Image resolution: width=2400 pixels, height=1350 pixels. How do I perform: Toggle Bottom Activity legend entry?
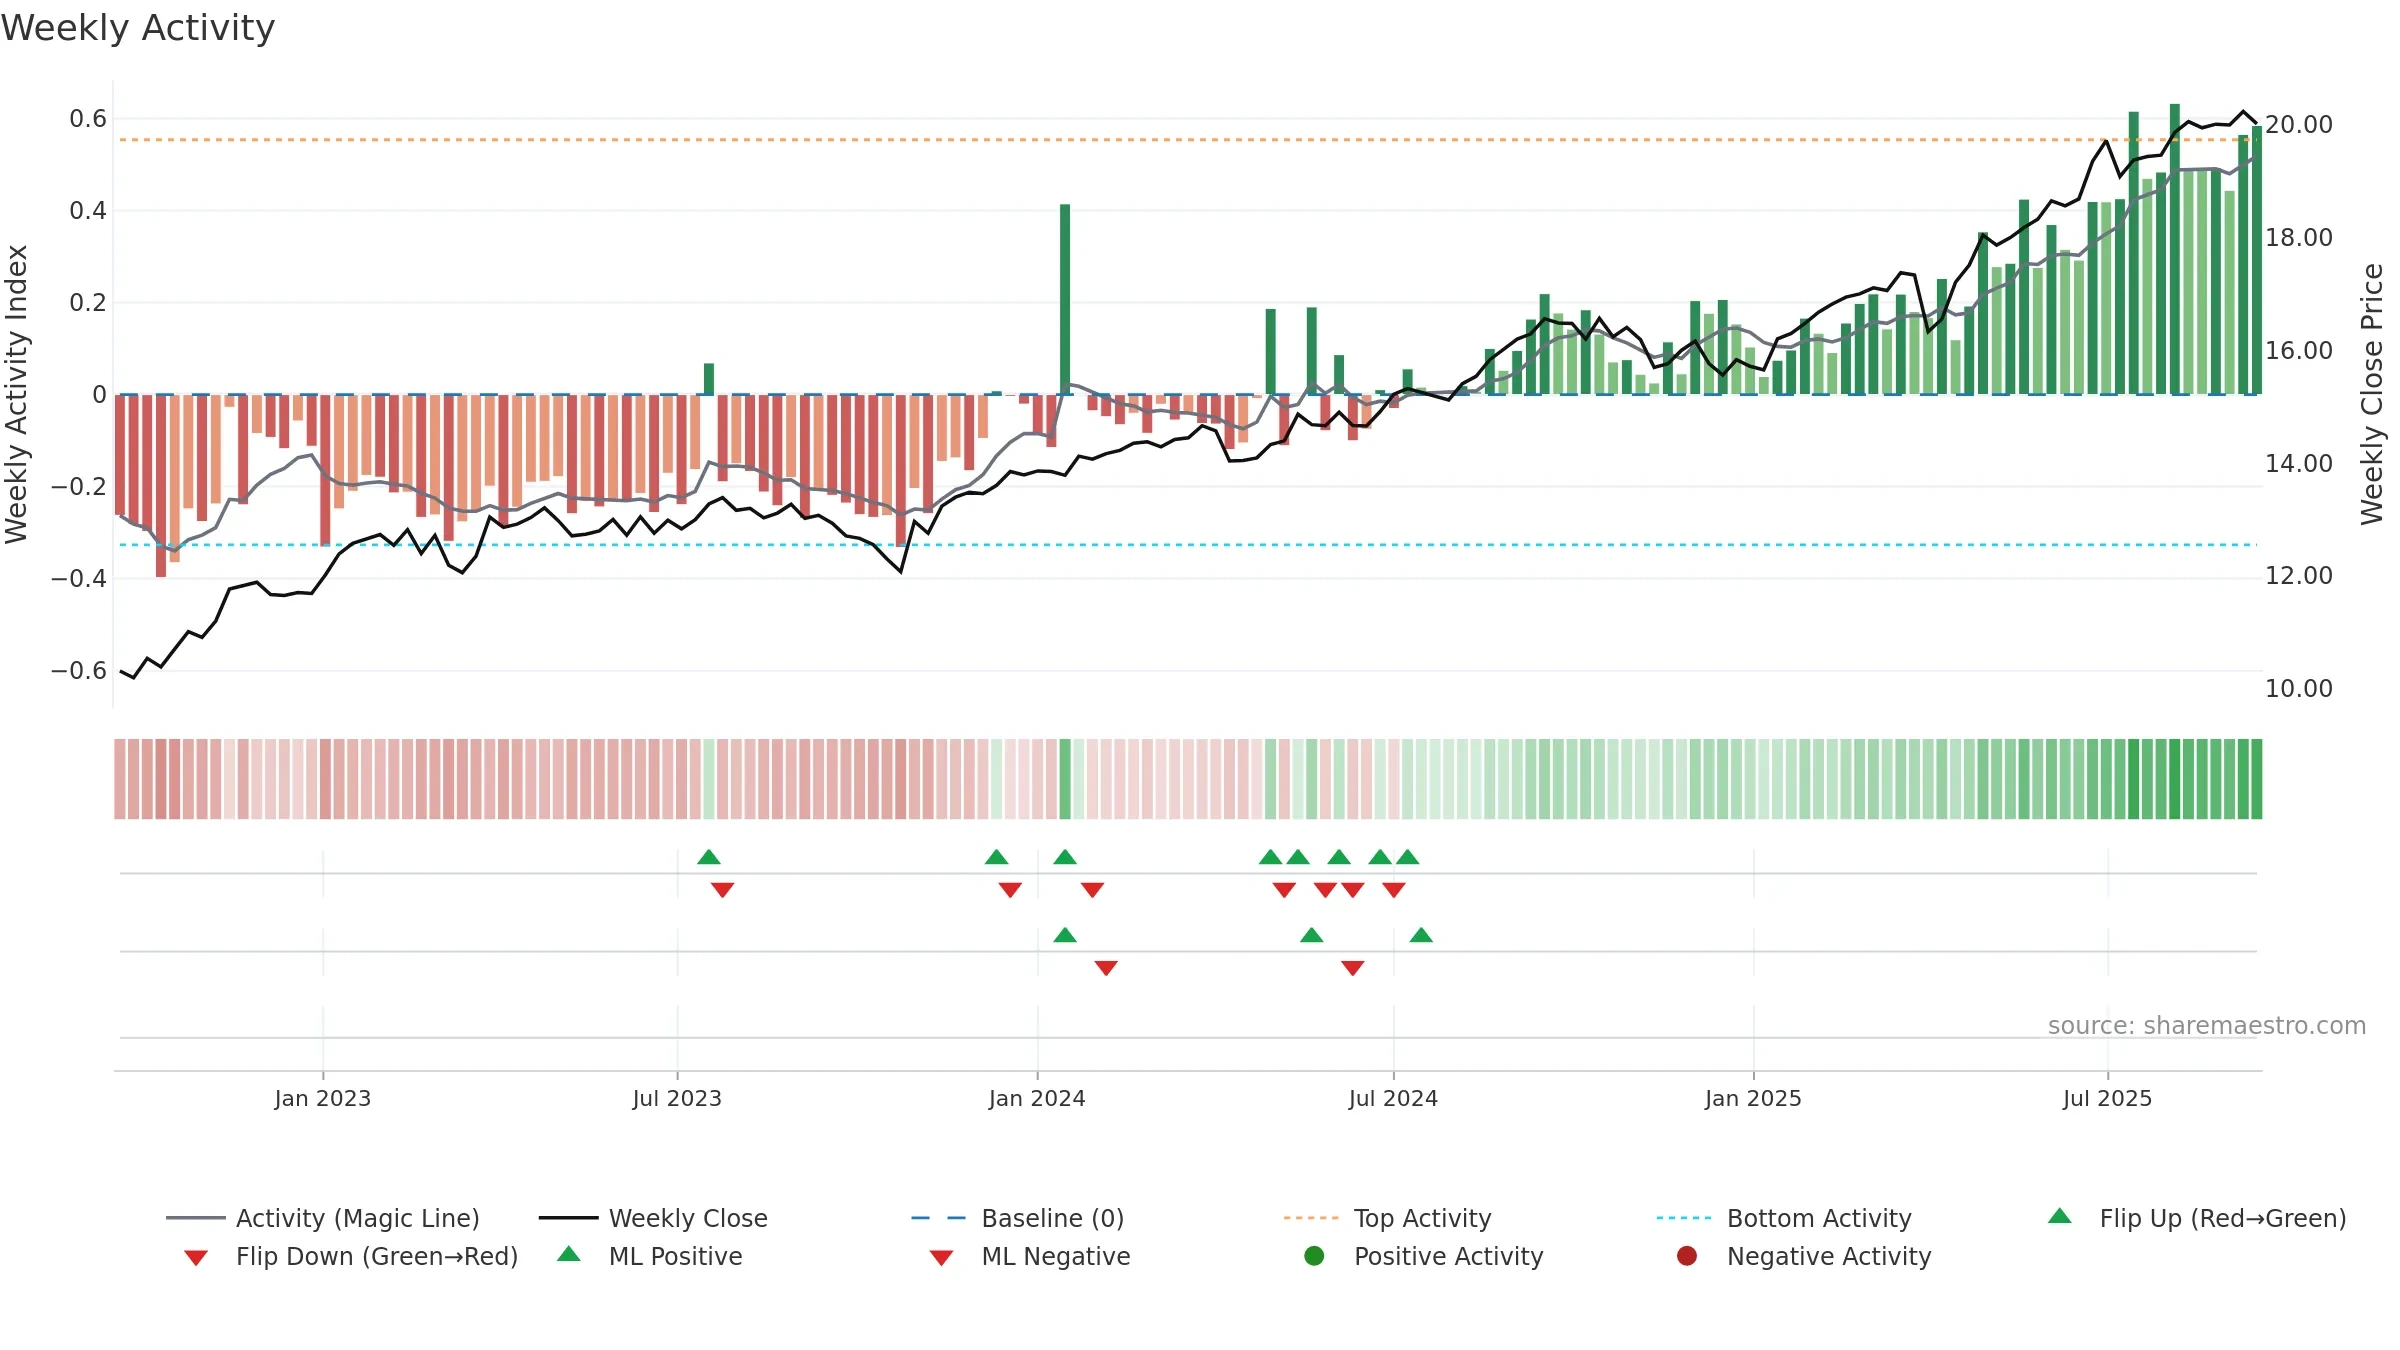[1784, 1218]
